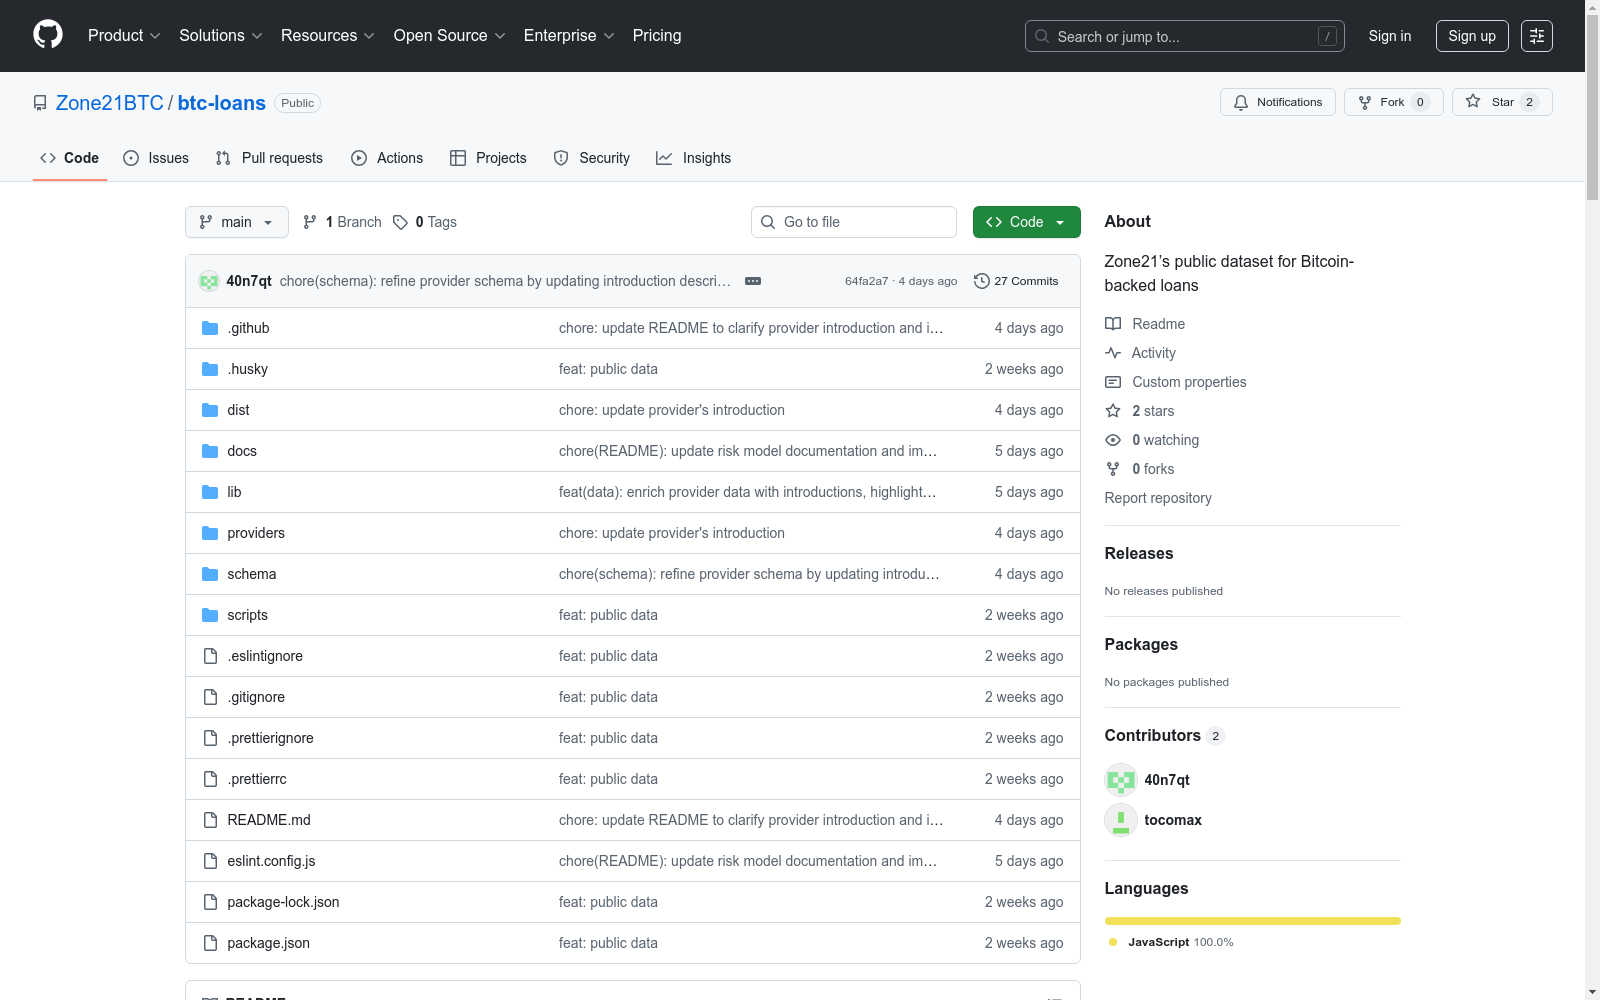Click the Sign in link
Screen dimensions: 1600x1000
1390,36
